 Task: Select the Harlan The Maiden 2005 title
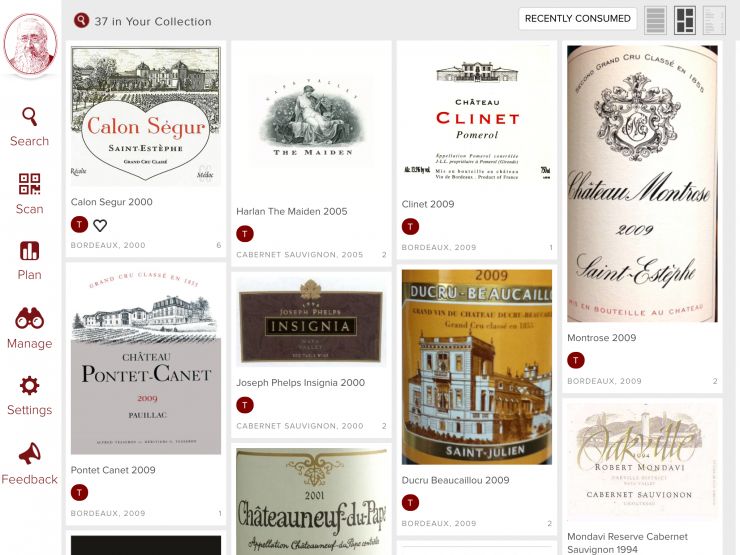coord(292,211)
